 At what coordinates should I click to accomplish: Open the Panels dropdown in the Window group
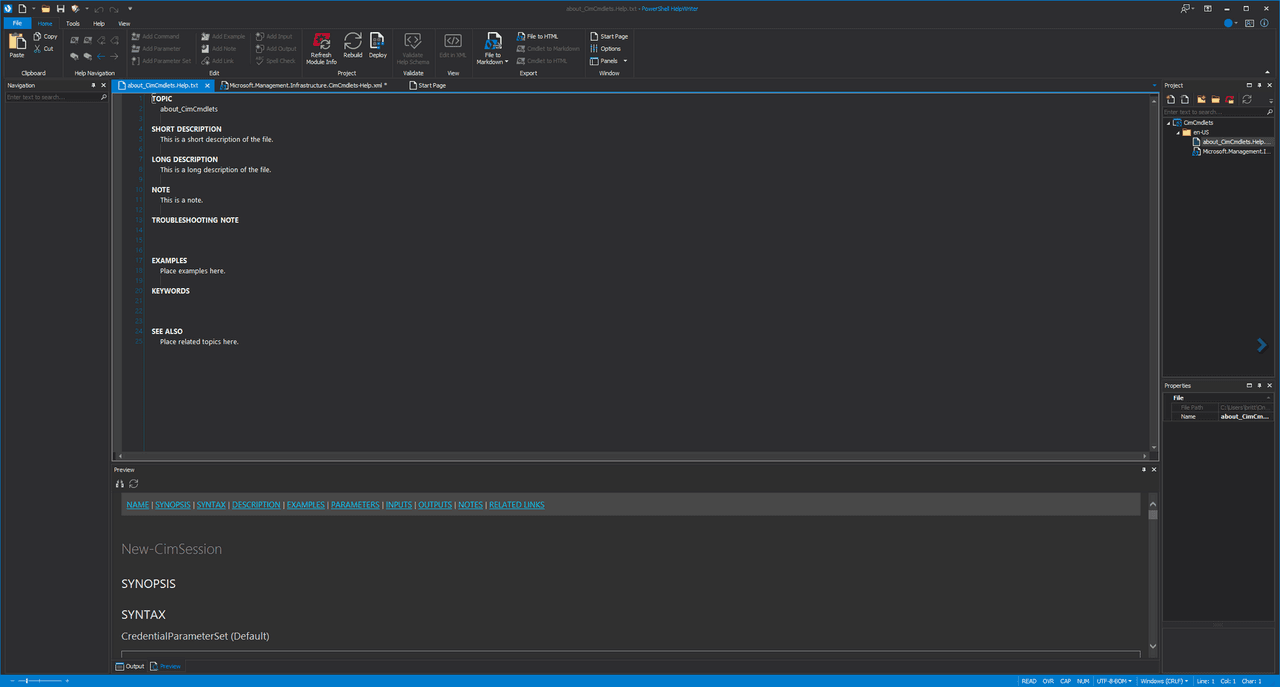(609, 60)
